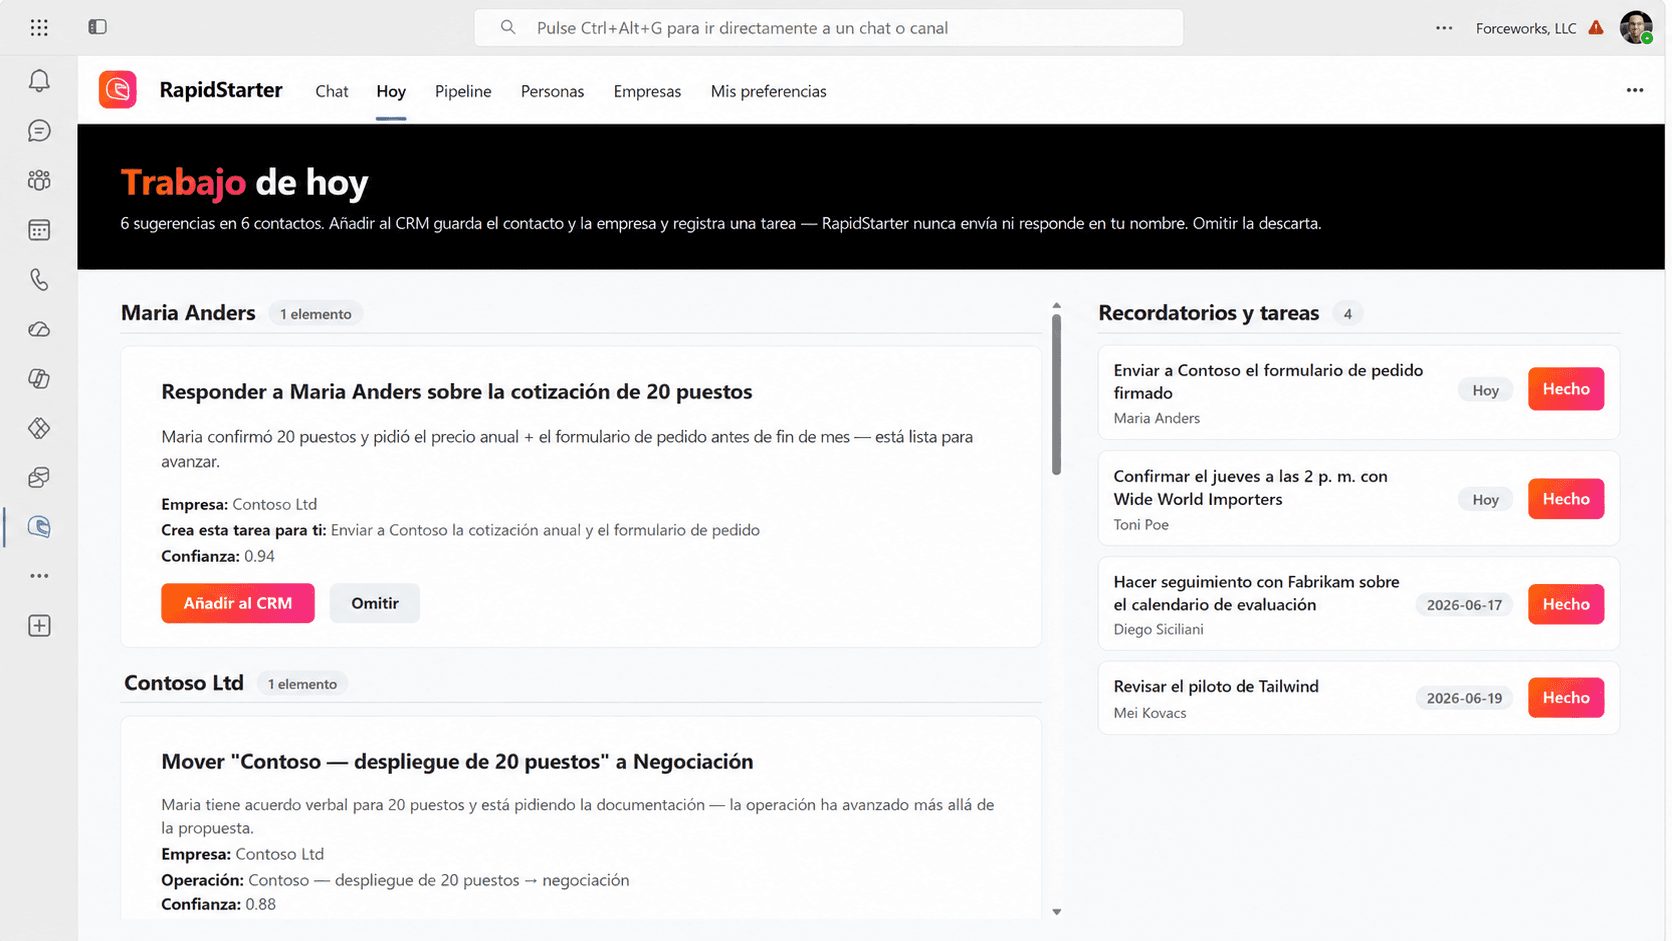
Task: Click Omitir on Maria Anders suggestion
Action: point(375,603)
